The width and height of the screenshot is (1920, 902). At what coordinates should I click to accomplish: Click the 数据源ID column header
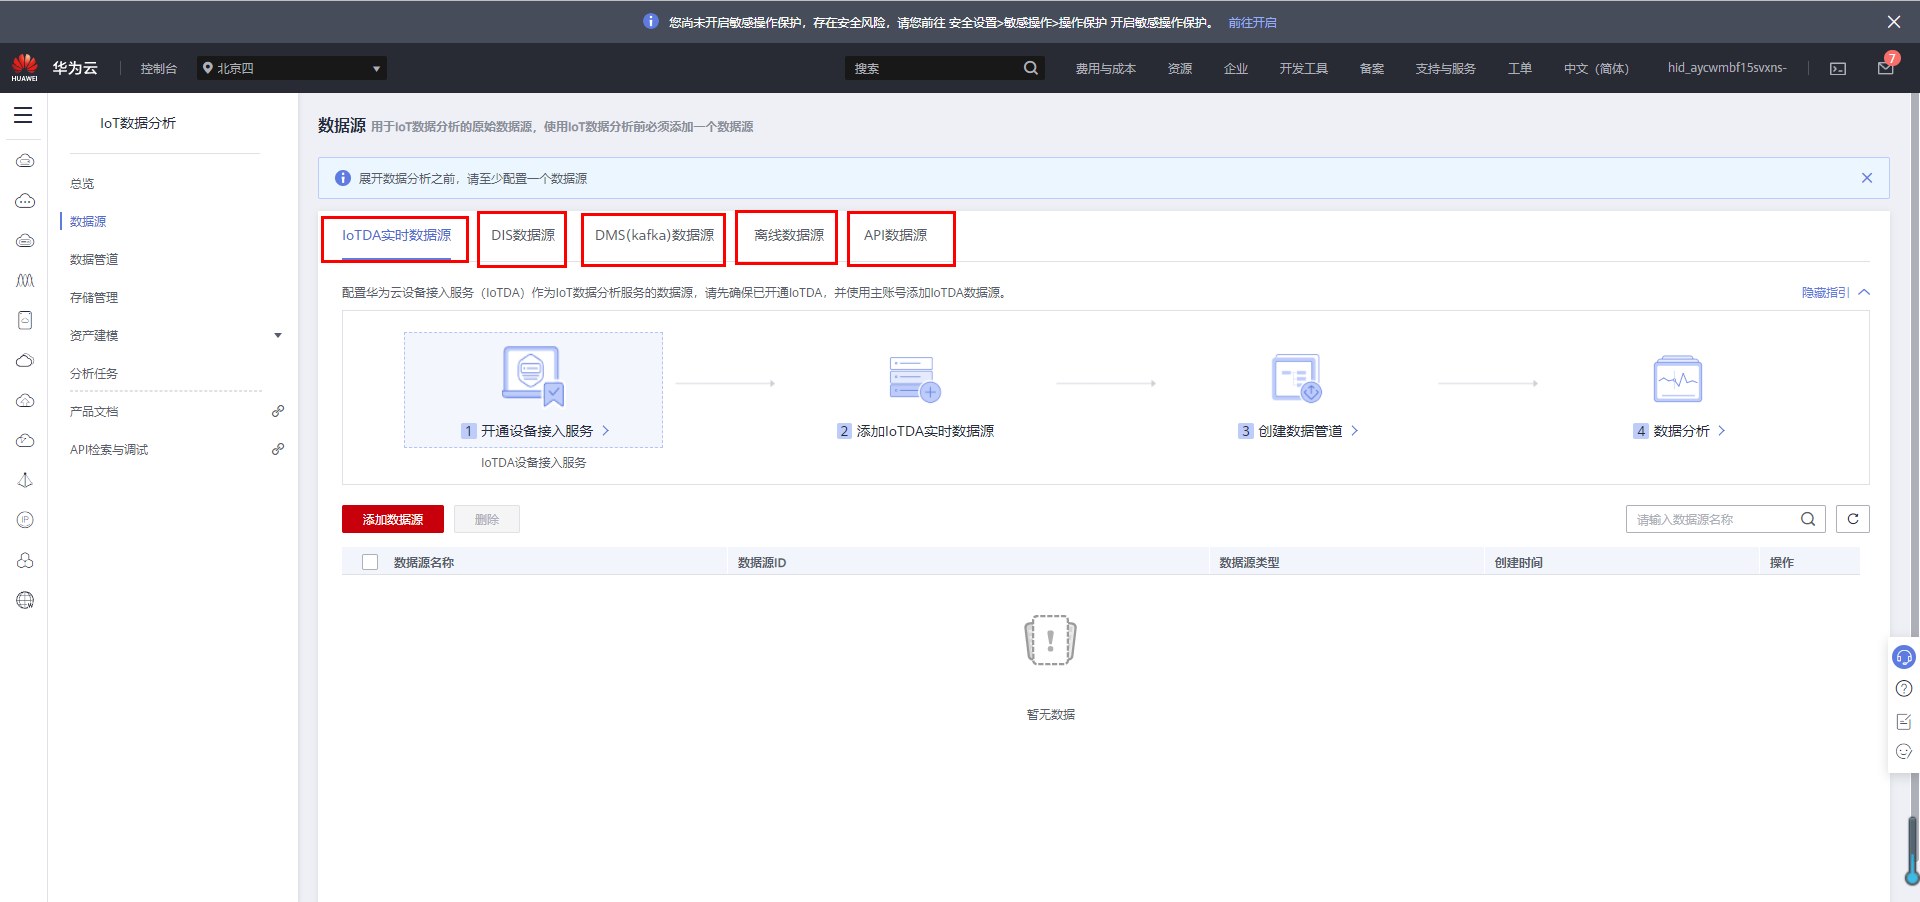(x=762, y=562)
